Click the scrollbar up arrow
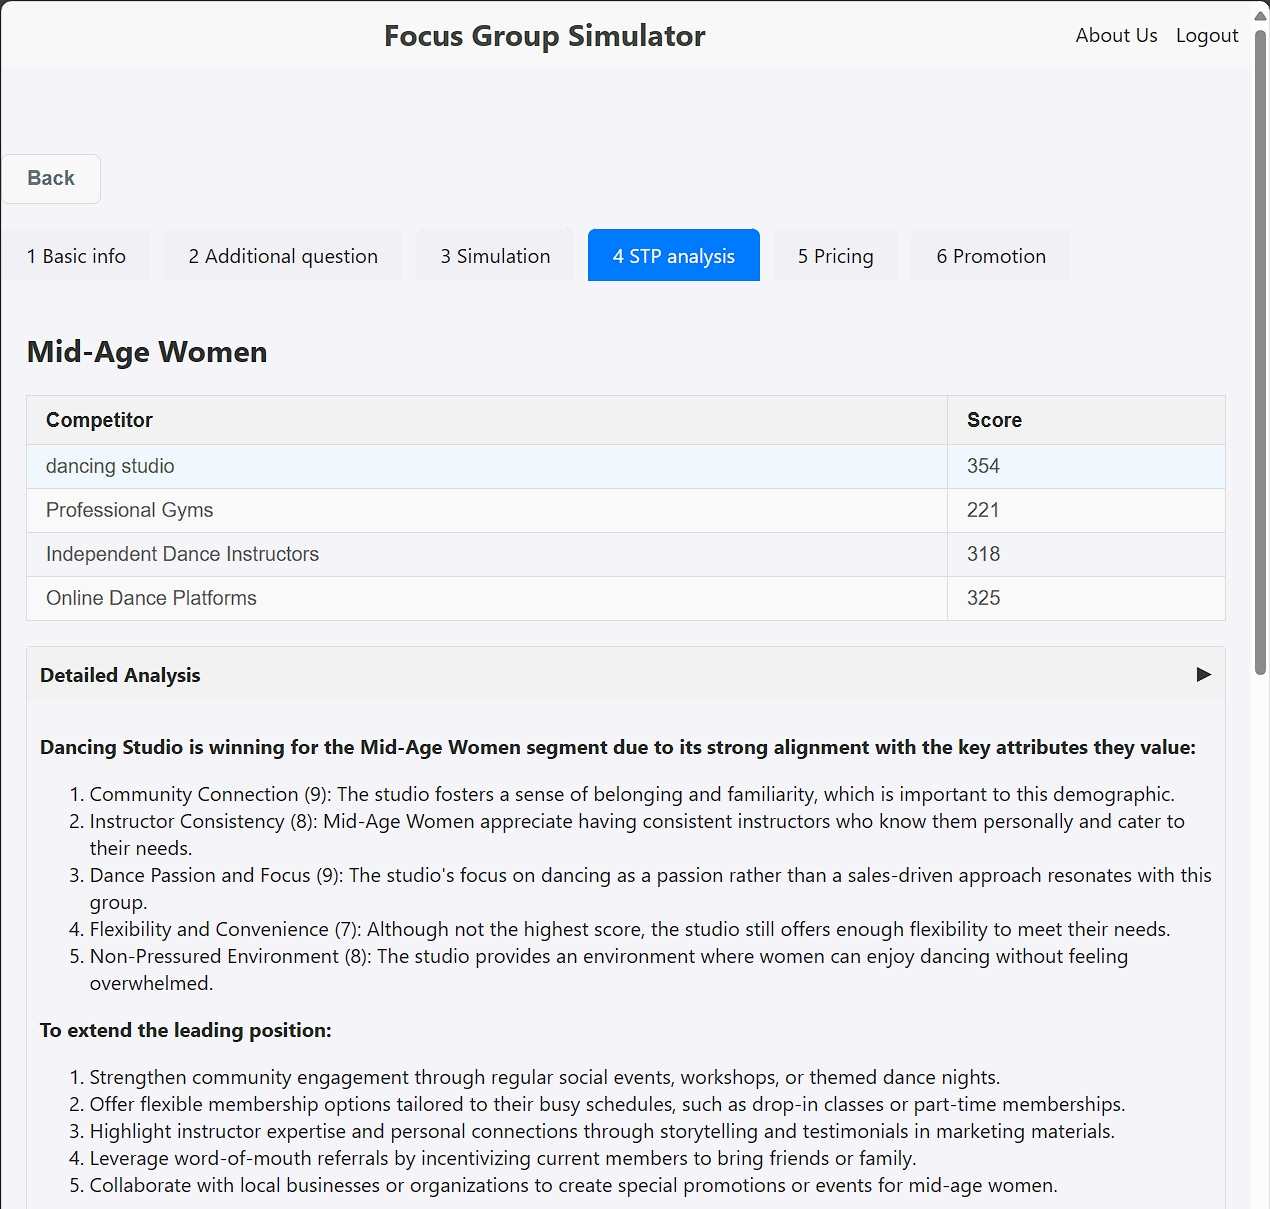Image resolution: width=1270 pixels, height=1209 pixels. [x=1261, y=14]
